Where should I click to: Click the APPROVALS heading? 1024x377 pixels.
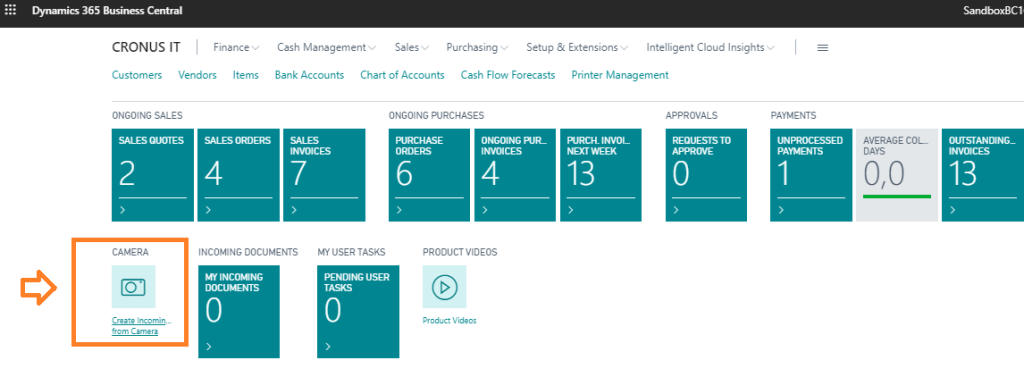click(692, 116)
